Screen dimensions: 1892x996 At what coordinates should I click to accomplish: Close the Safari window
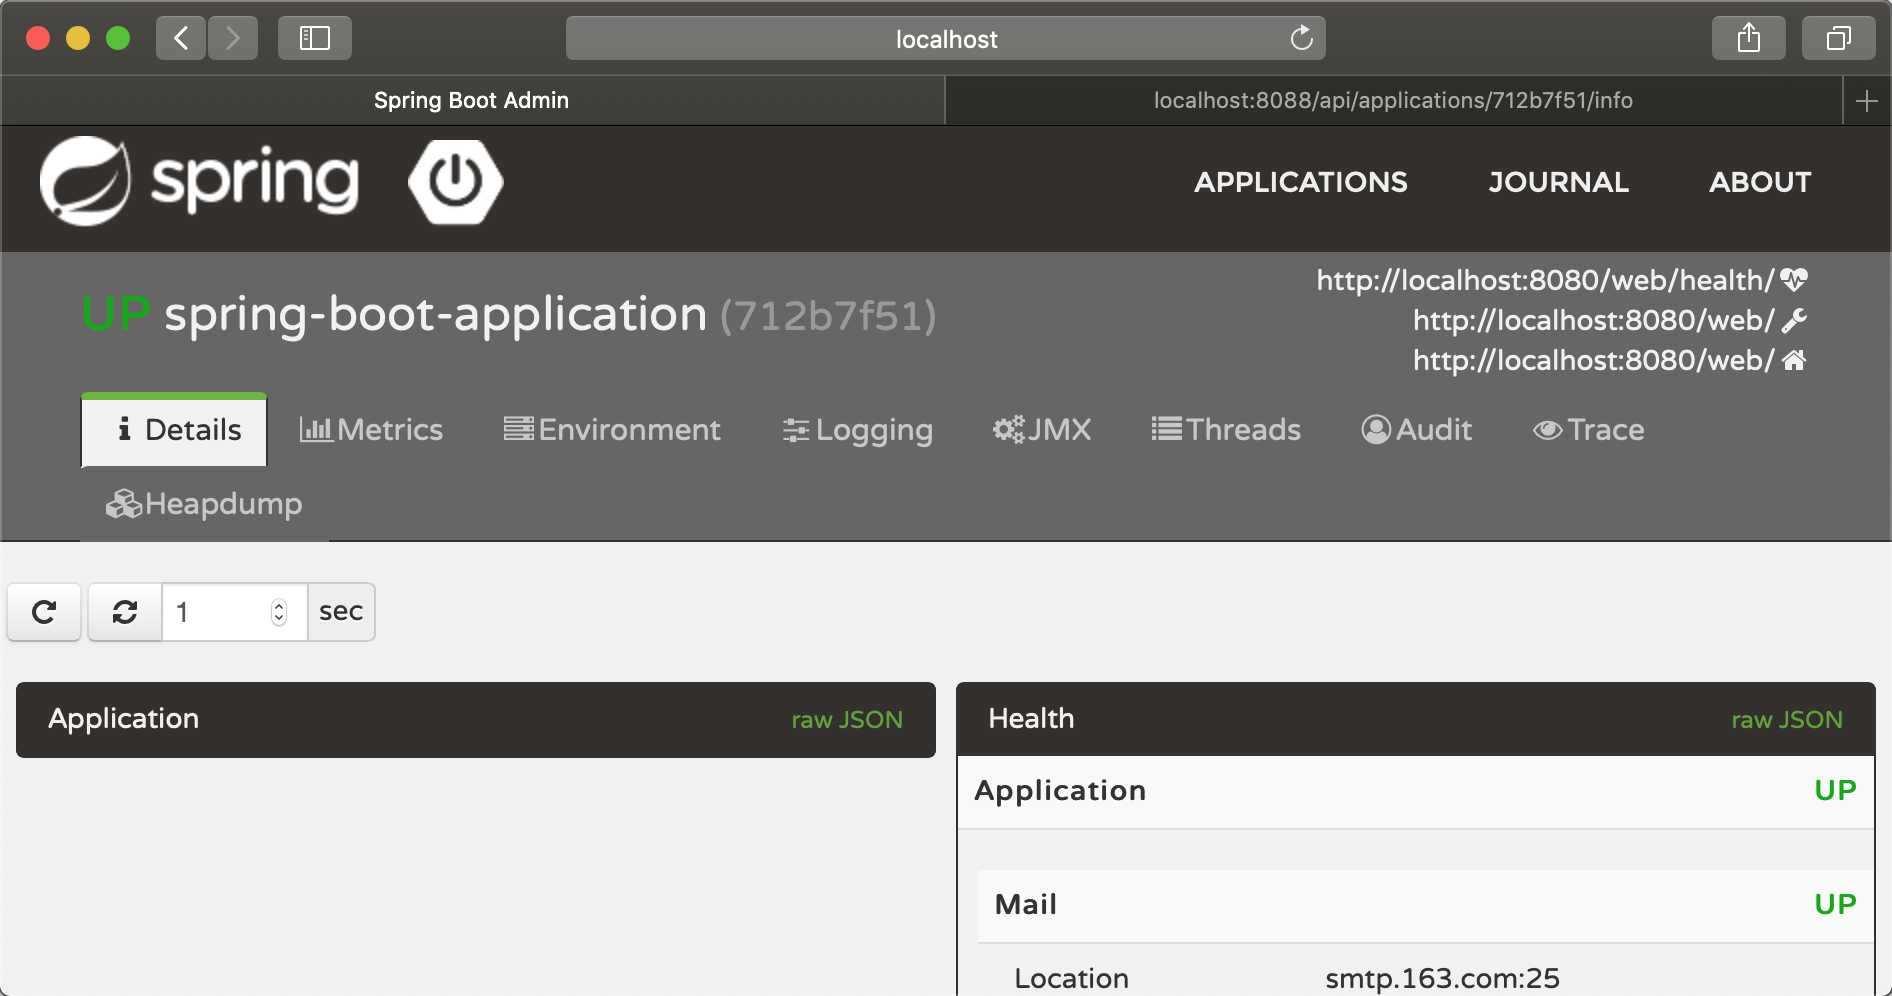tap(38, 39)
